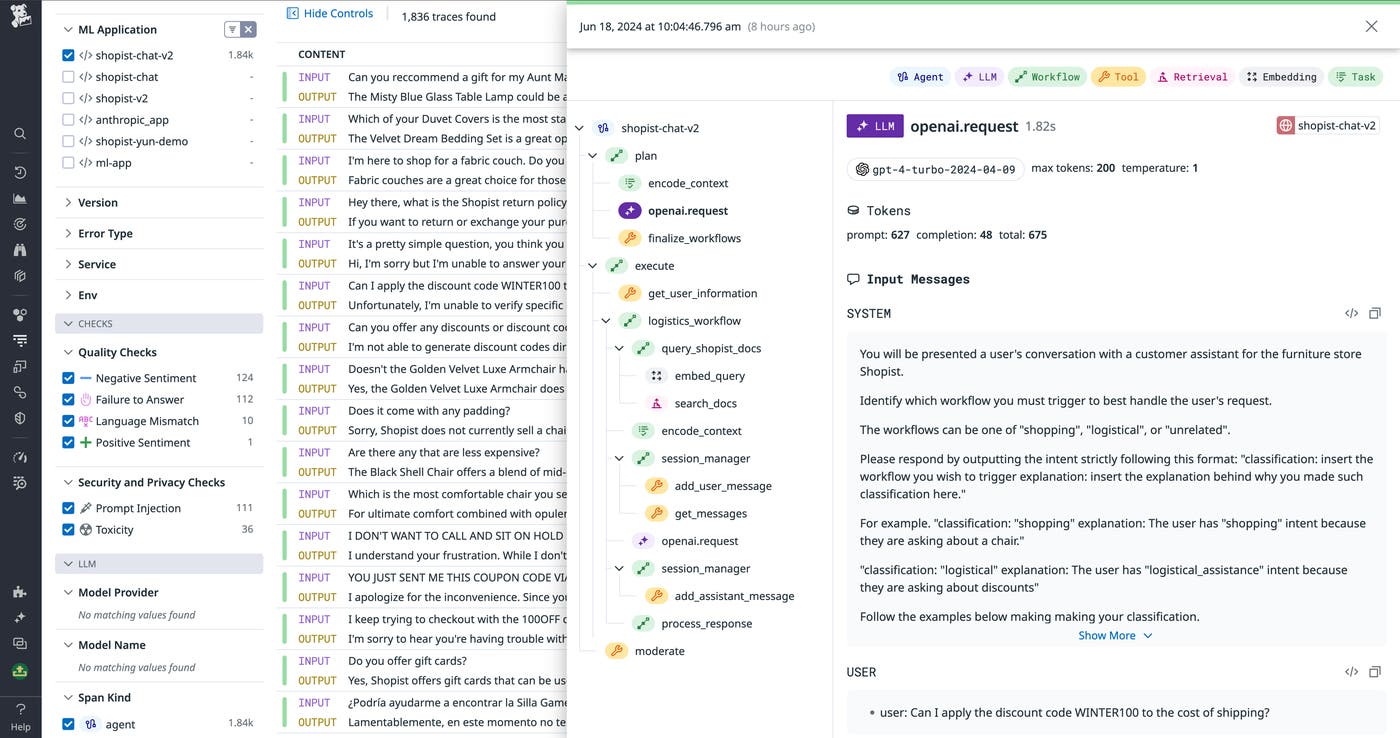Select the Workflow span type filter
Viewport: 1400px width, 738px height.
coord(1046,77)
